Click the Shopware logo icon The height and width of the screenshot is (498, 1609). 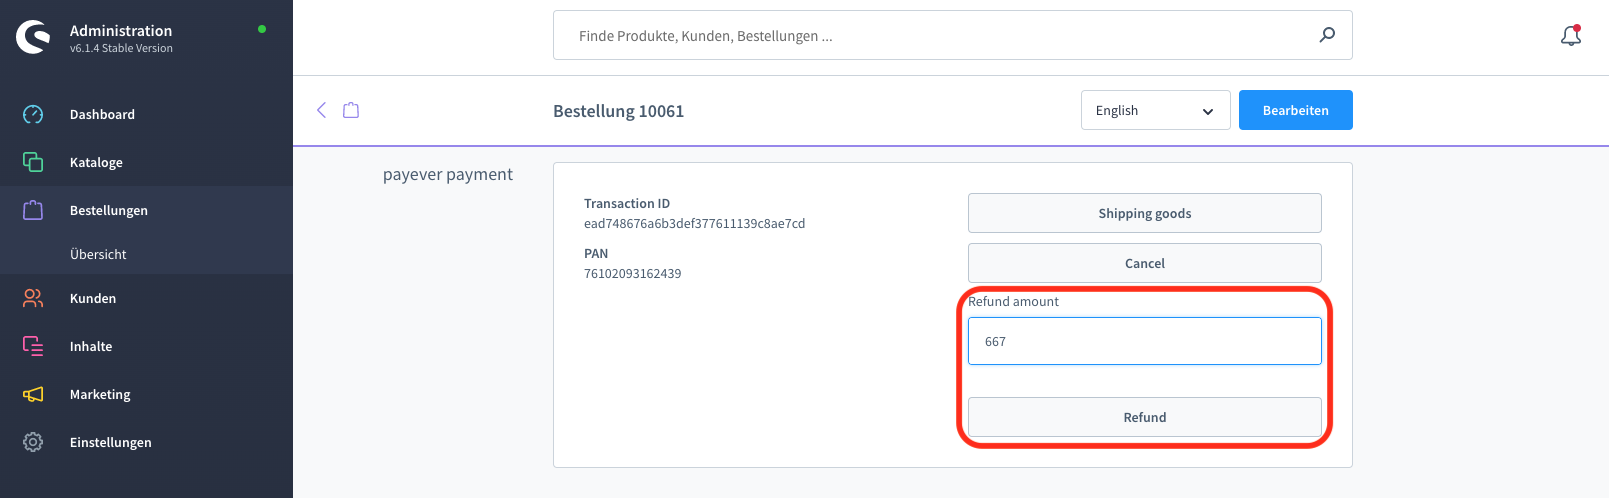(33, 37)
